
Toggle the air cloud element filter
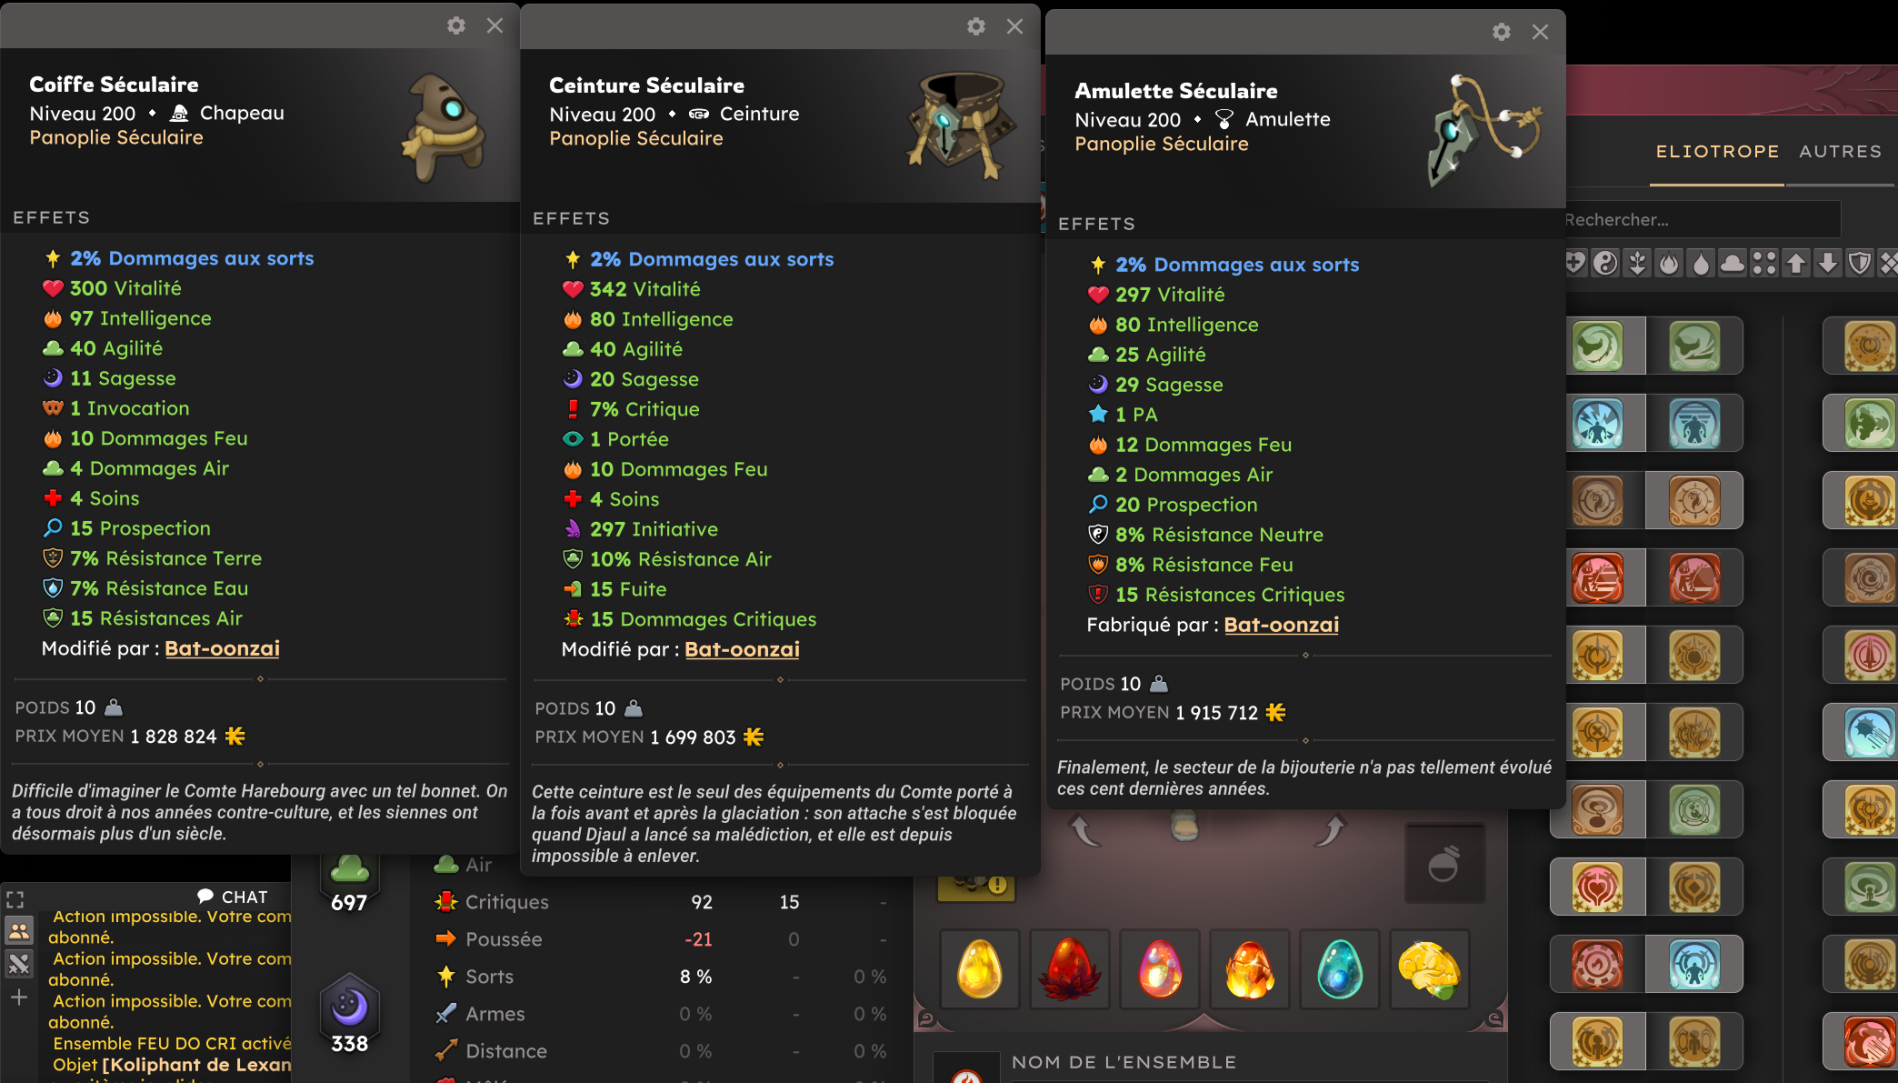pyautogui.click(x=1732, y=263)
